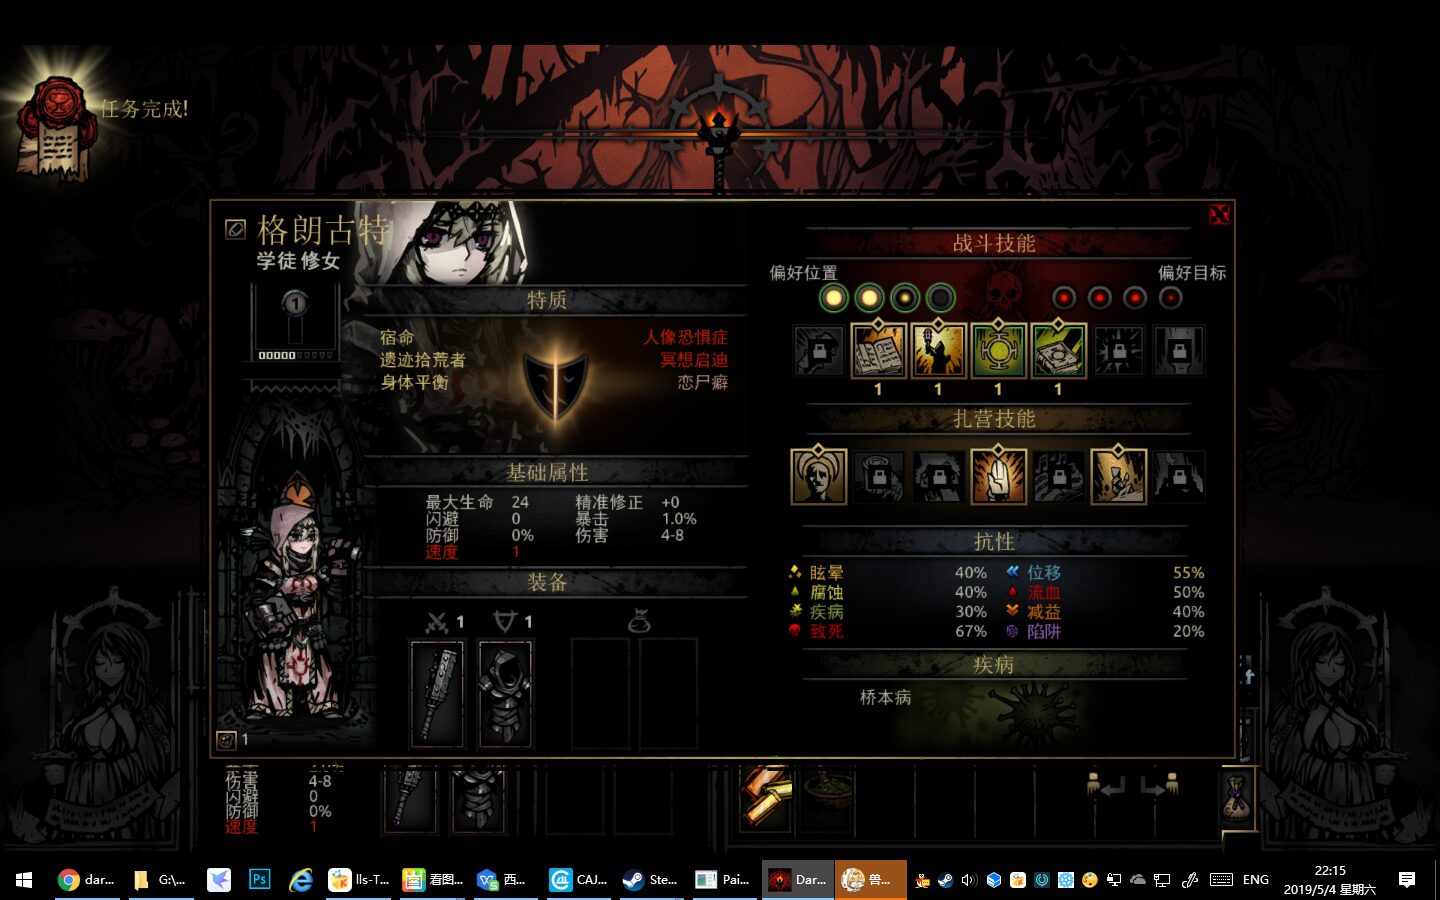
Task: Click the armor level icon above the armor
Action: click(505, 622)
